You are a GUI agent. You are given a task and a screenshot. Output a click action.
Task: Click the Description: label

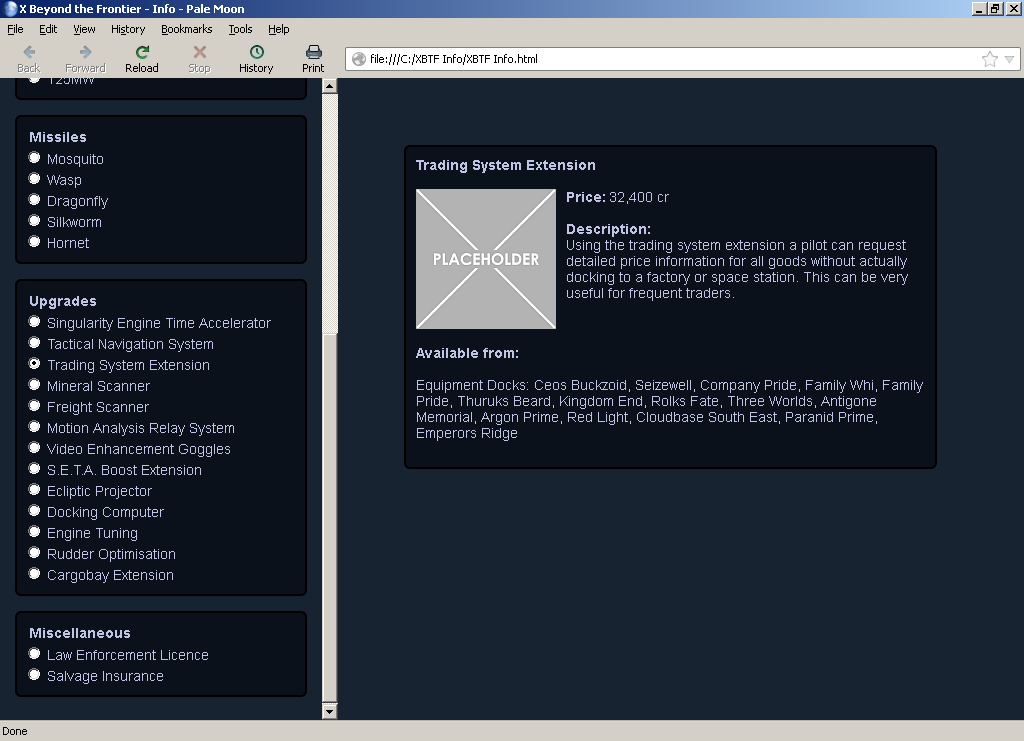(x=608, y=229)
